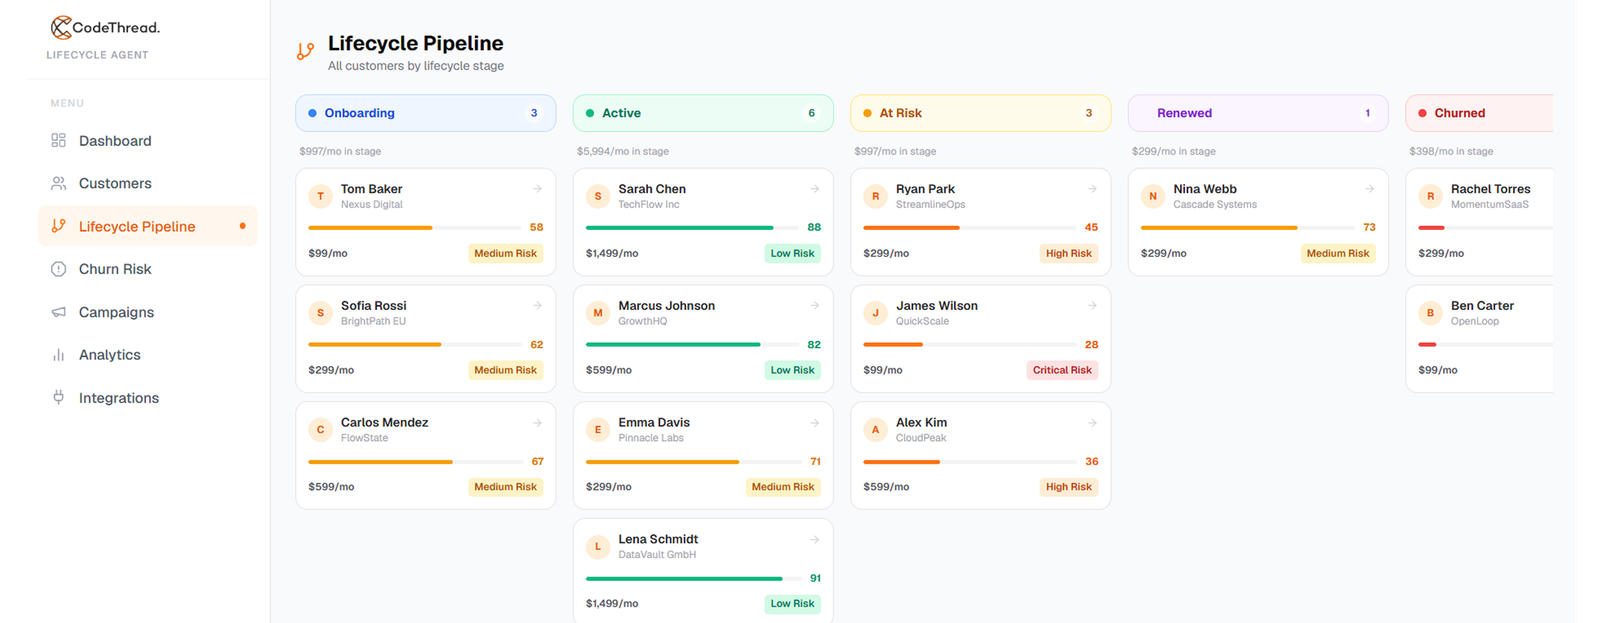Click the CodeThread logo icon

click(x=61, y=27)
